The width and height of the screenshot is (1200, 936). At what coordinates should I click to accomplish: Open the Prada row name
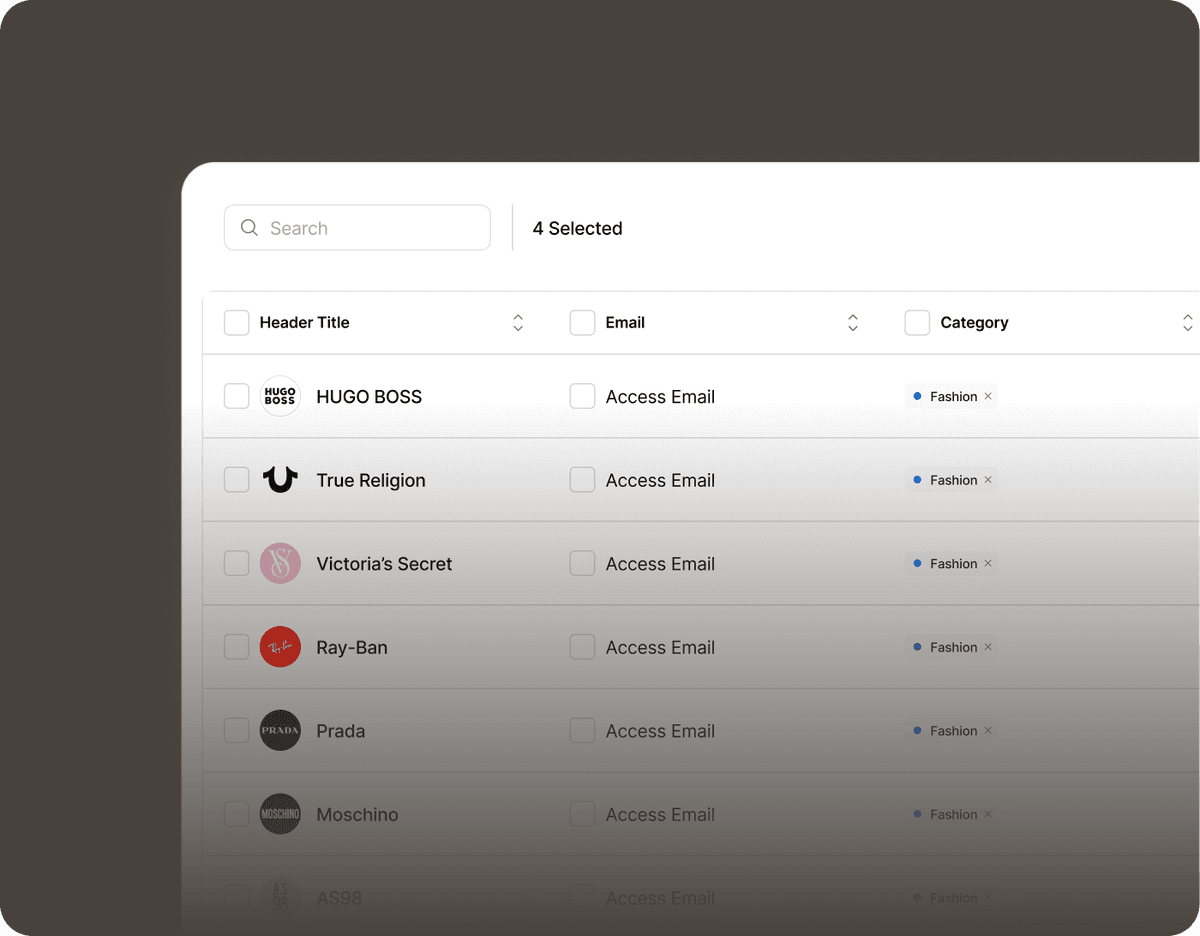(341, 731)
